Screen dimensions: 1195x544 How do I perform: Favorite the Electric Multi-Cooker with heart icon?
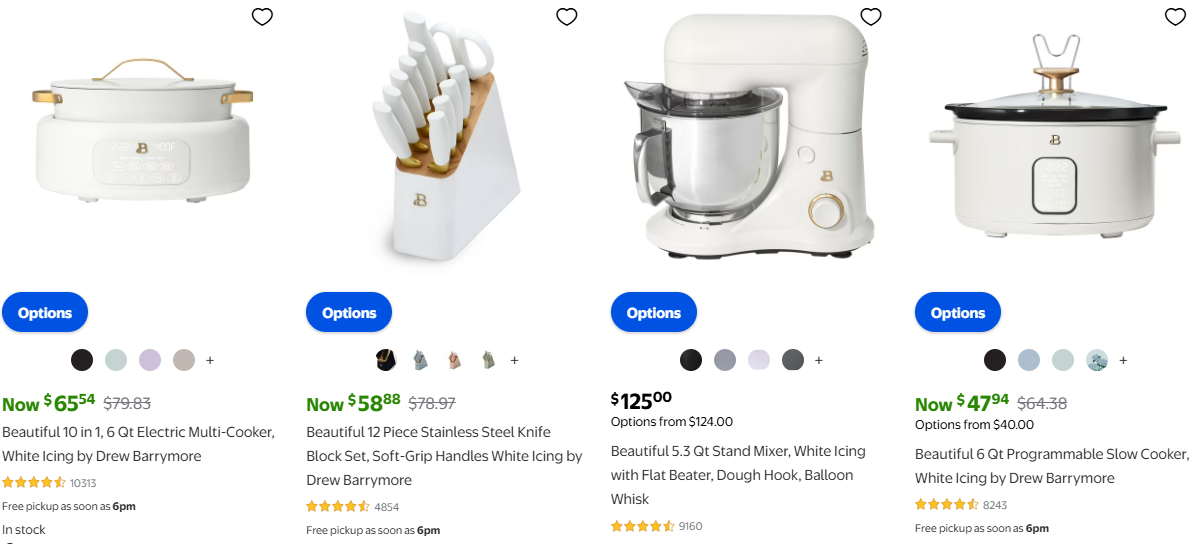point(262,17)
